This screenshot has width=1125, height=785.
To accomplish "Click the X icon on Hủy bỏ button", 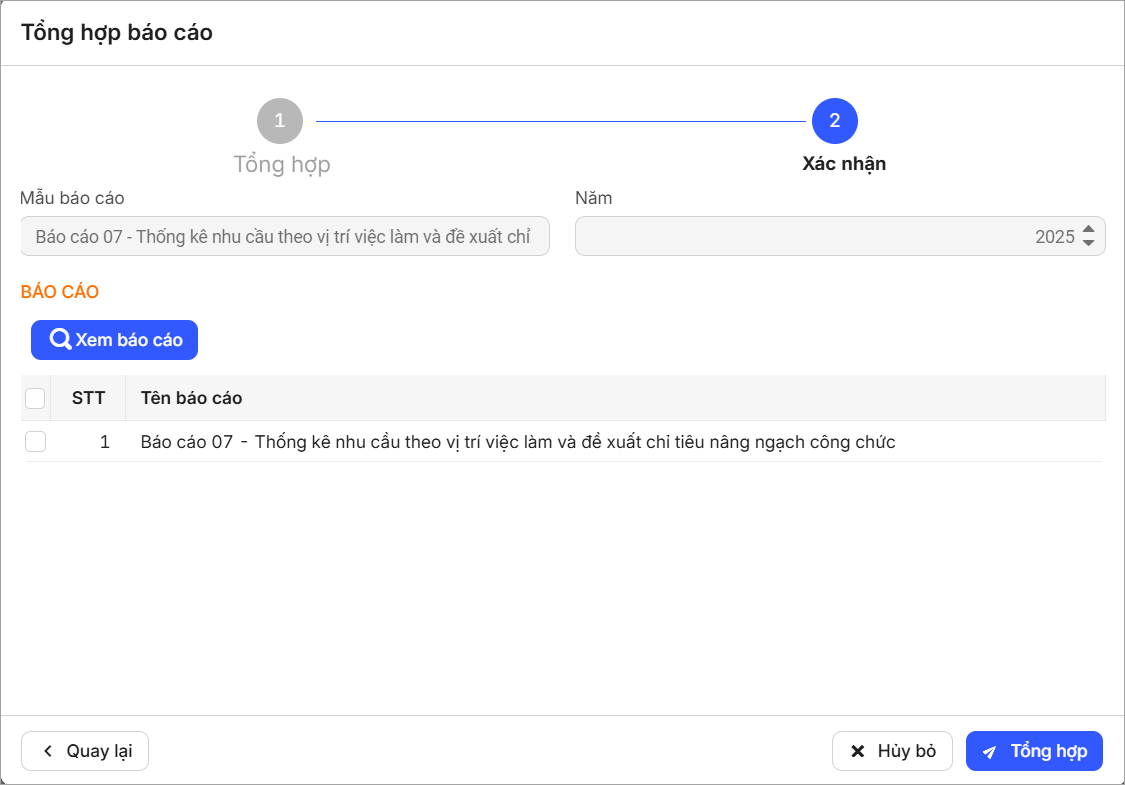I will coord(857,752).
